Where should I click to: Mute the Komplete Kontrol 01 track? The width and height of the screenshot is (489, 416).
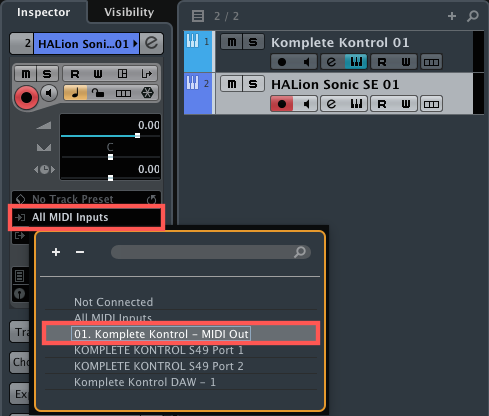pos(232,42)
